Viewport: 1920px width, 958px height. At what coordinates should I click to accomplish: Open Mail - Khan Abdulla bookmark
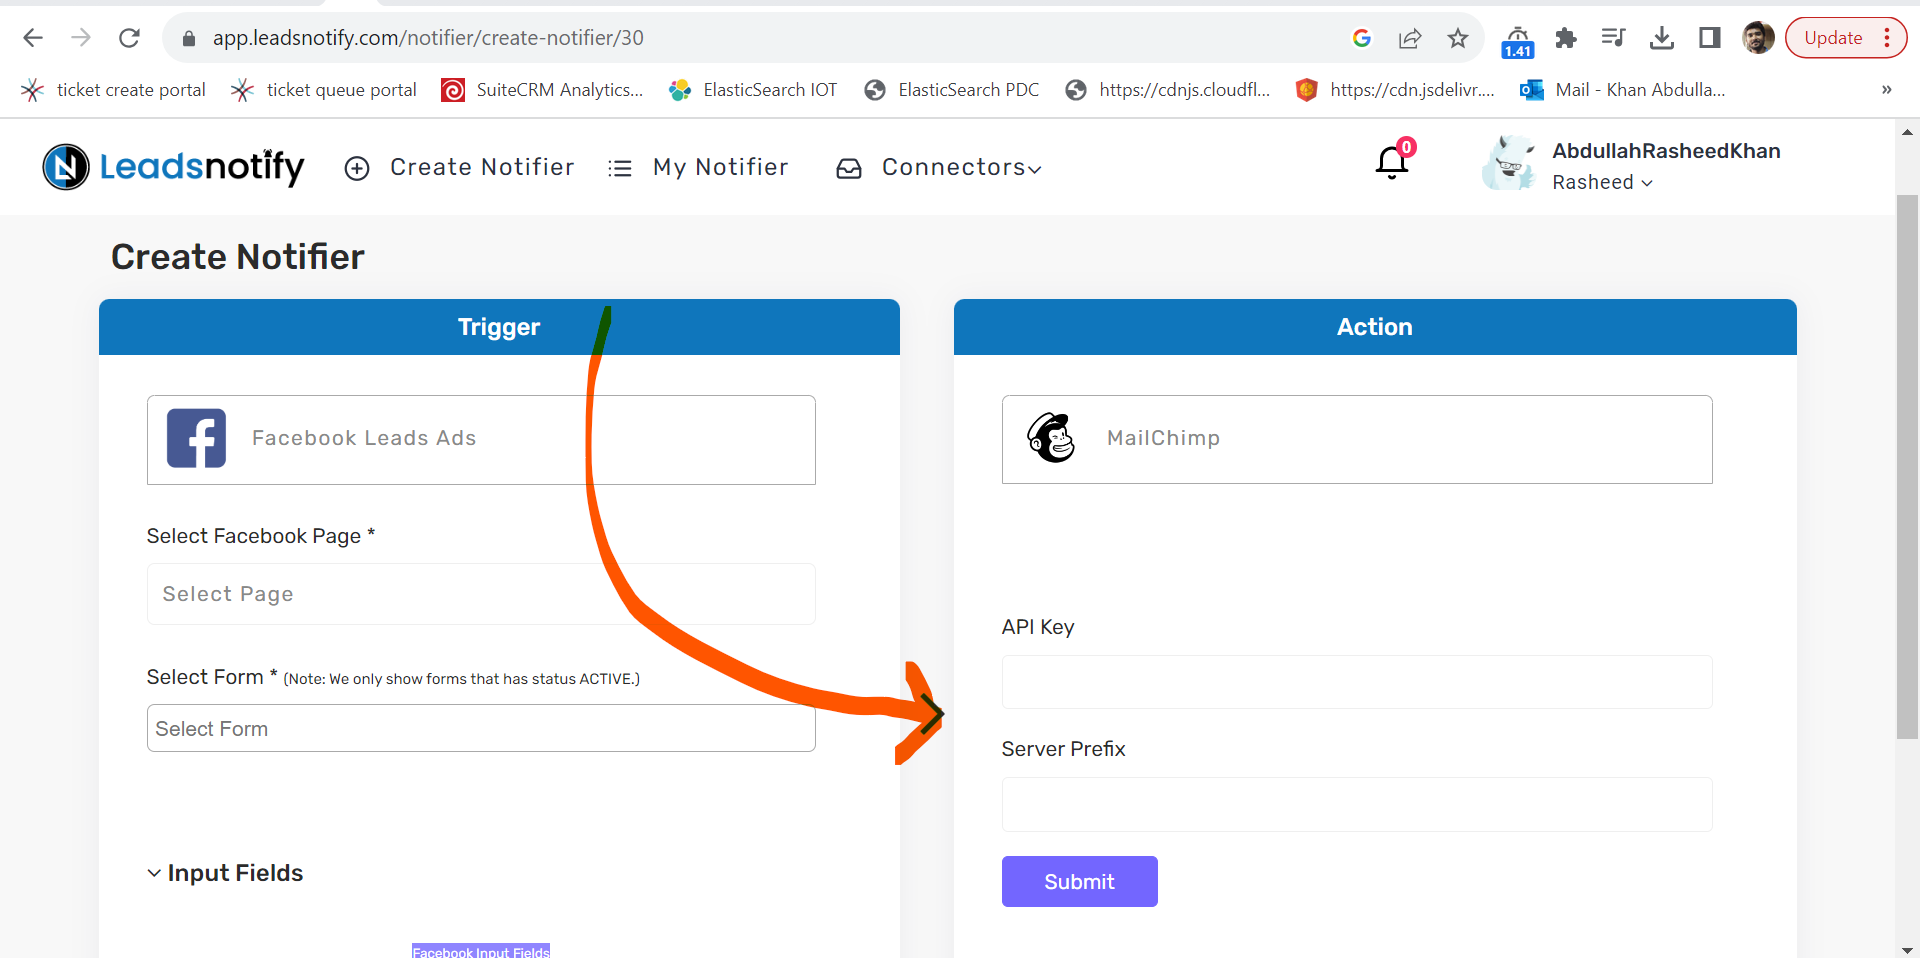pos(1623,90)
